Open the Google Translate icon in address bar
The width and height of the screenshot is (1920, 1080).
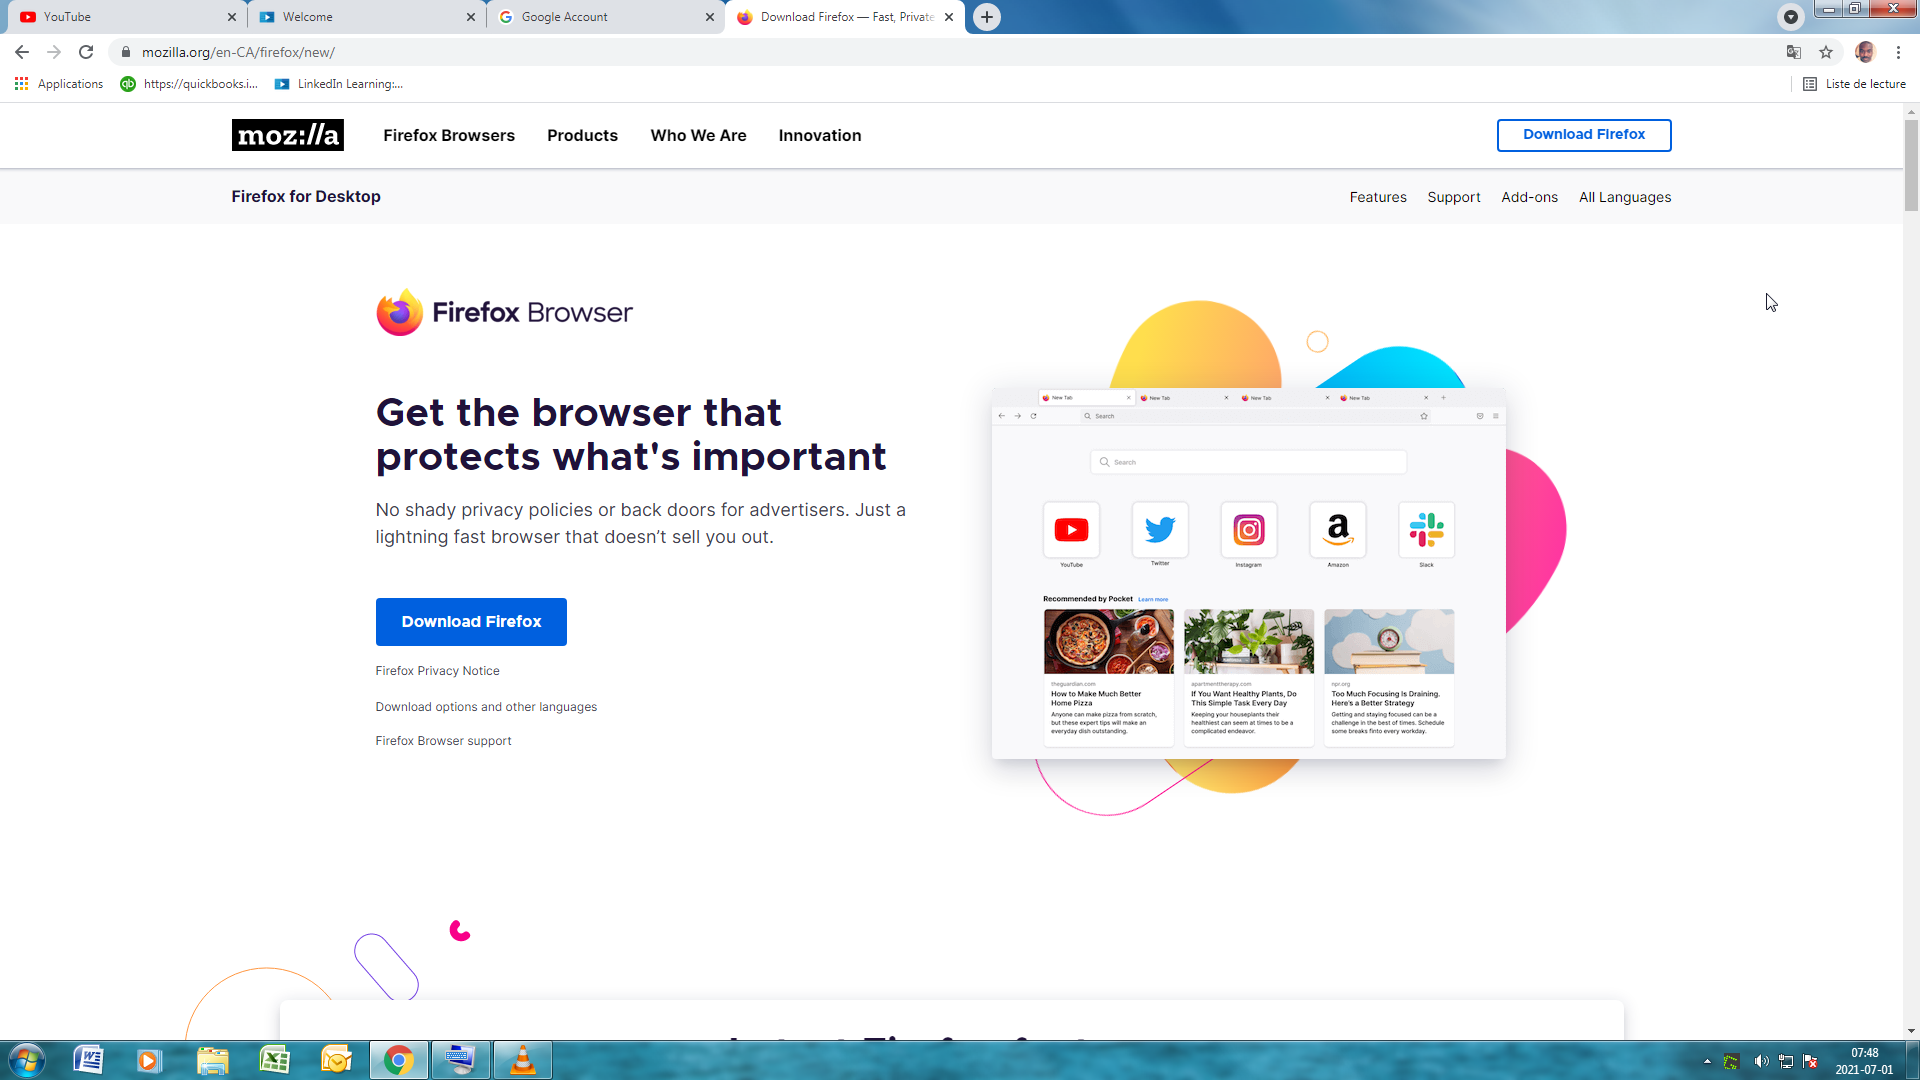pos(1794,52)
